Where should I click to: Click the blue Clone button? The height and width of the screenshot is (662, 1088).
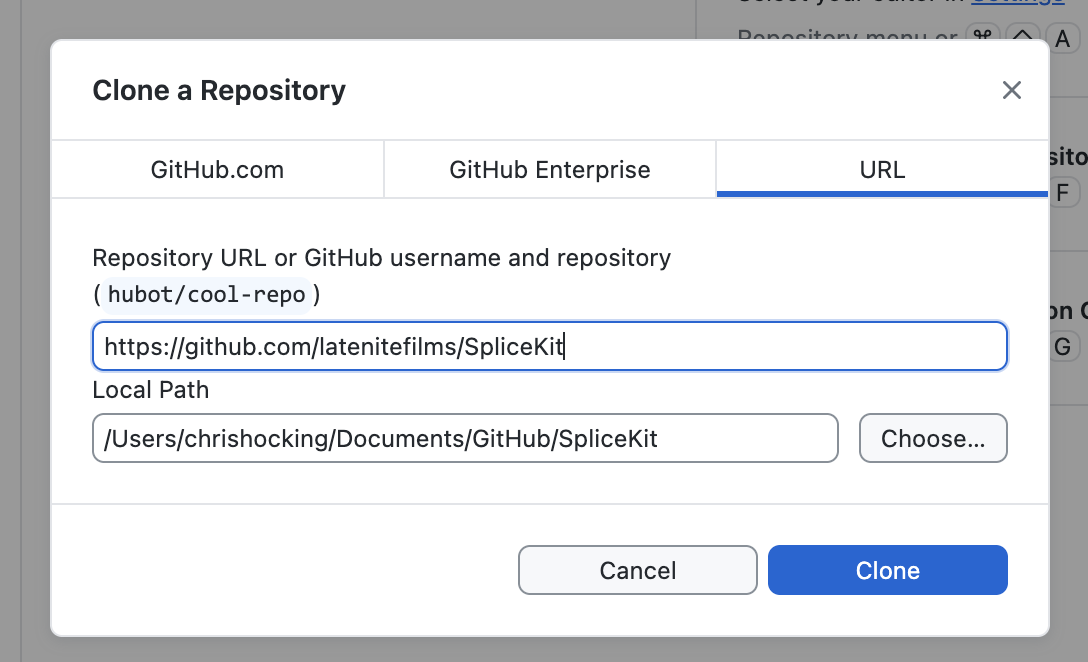point(887,570)
